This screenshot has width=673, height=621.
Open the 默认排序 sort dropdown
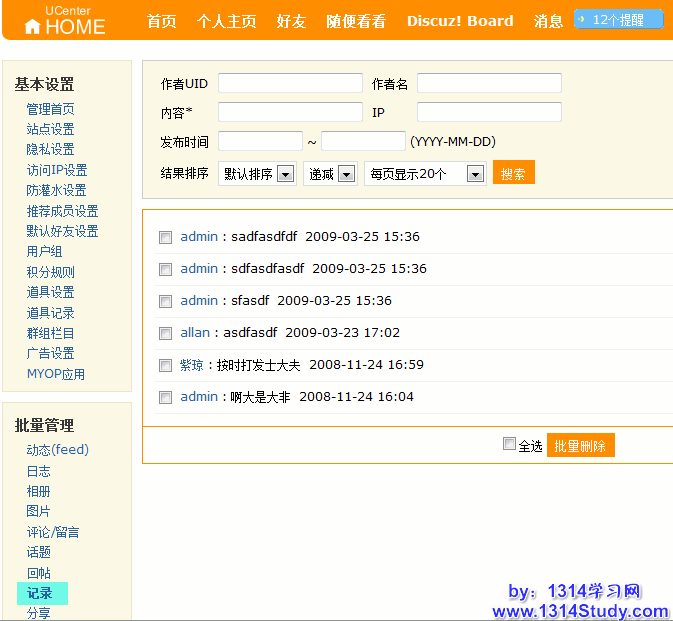tap(257, 174)
